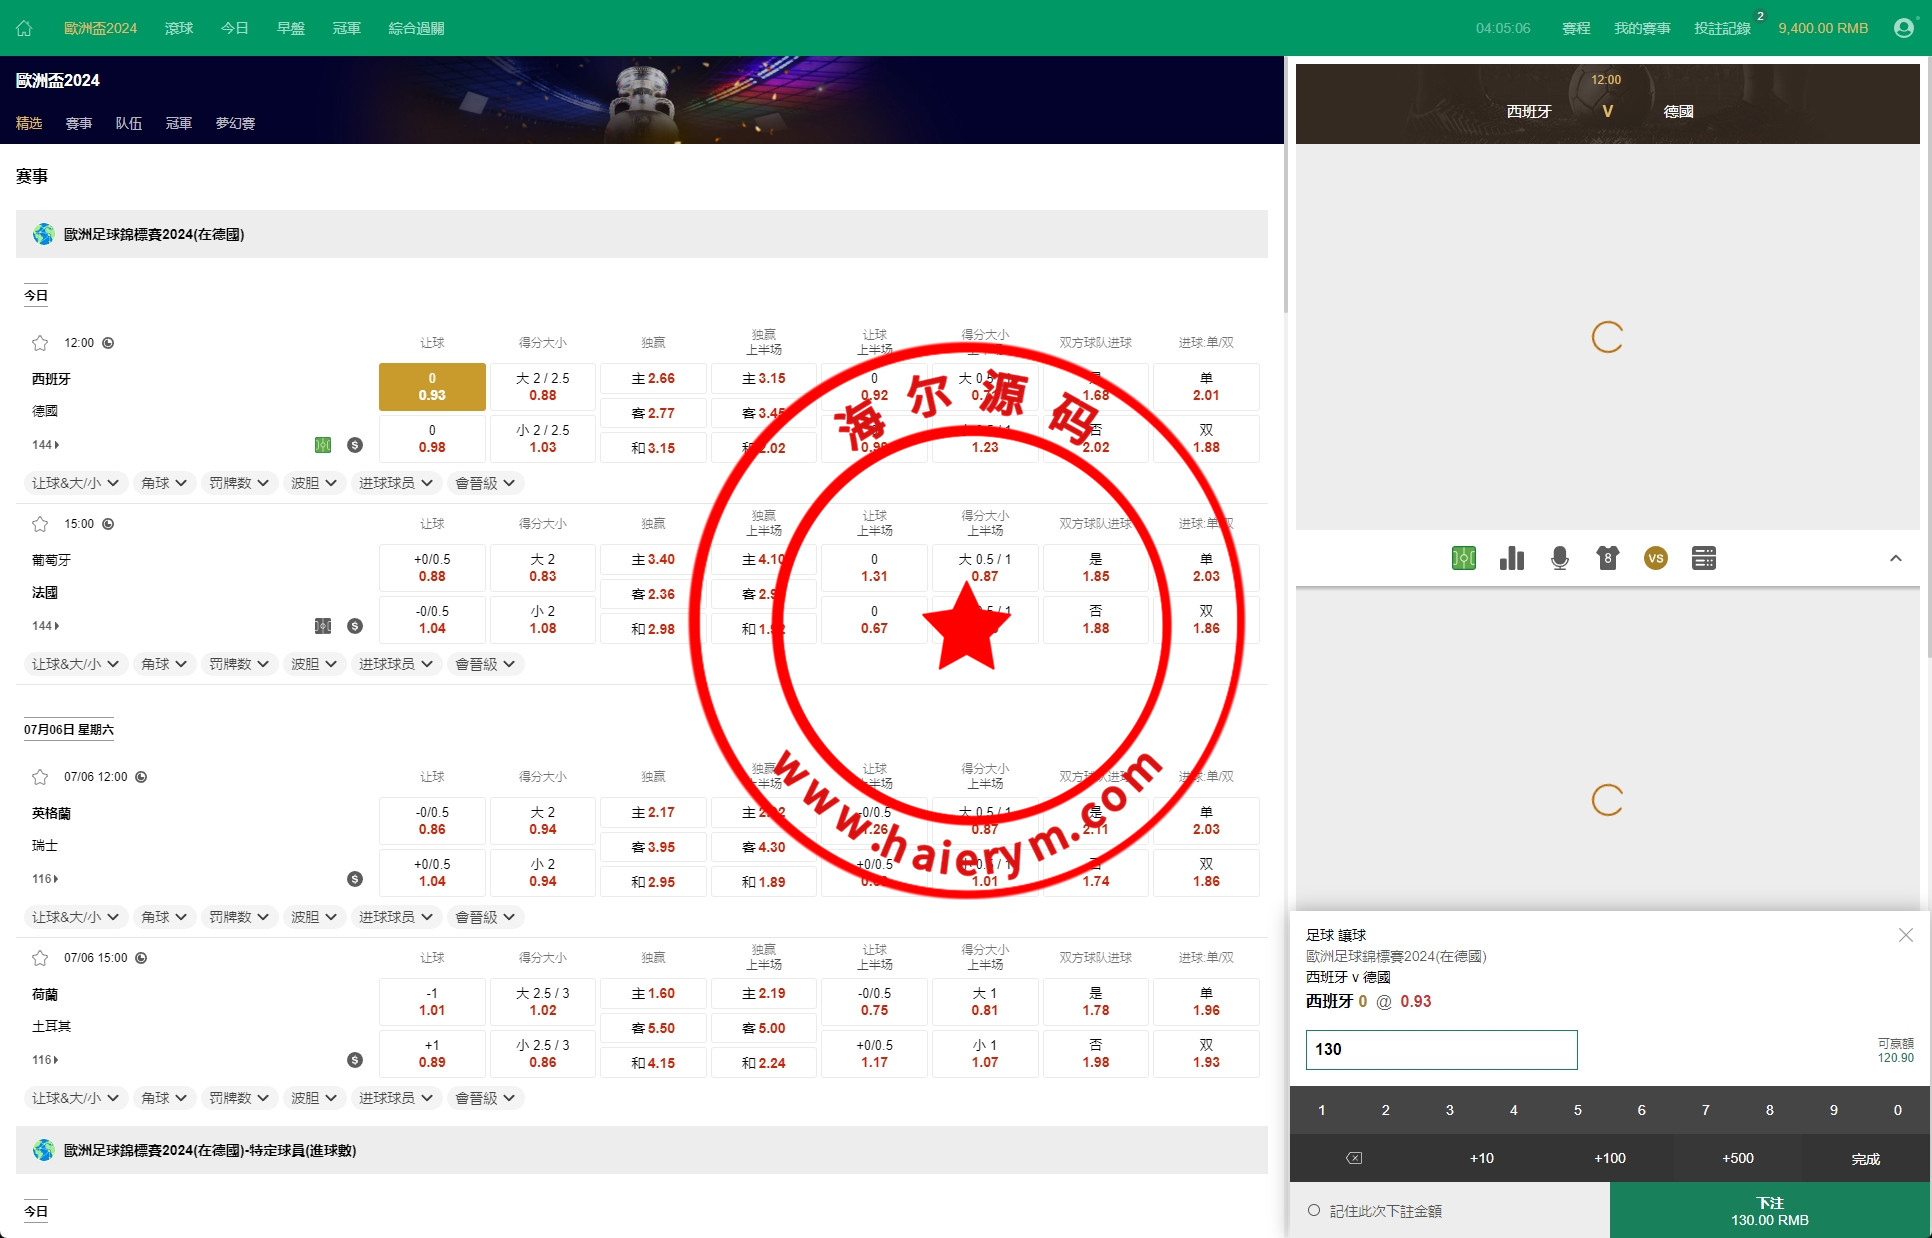The height and width of the screenshot is (1238, 1932).
Task: Click the microphone commentary icon
Action: pyautogui.click(x=1559, y=558)
